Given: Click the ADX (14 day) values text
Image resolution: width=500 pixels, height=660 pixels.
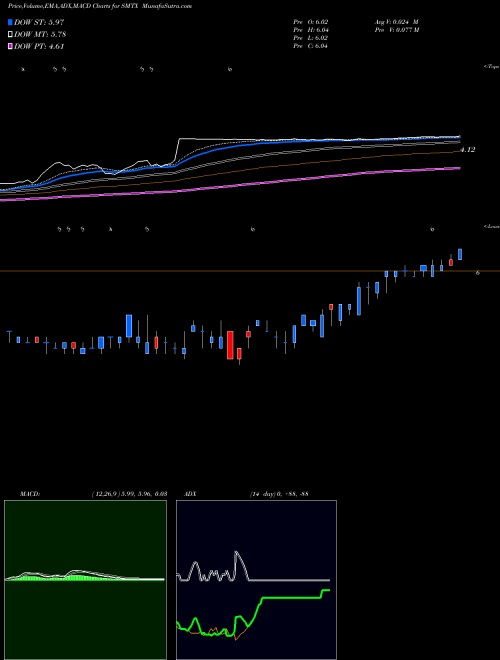Looking at the screenshot, I should point(279,494).
